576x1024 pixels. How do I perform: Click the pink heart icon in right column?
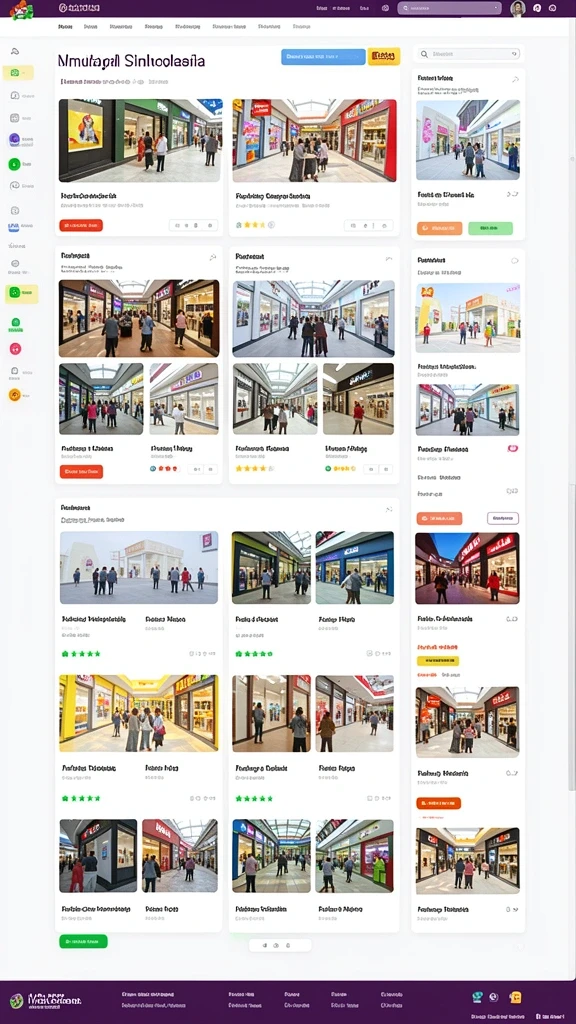[x=513, y=449]
